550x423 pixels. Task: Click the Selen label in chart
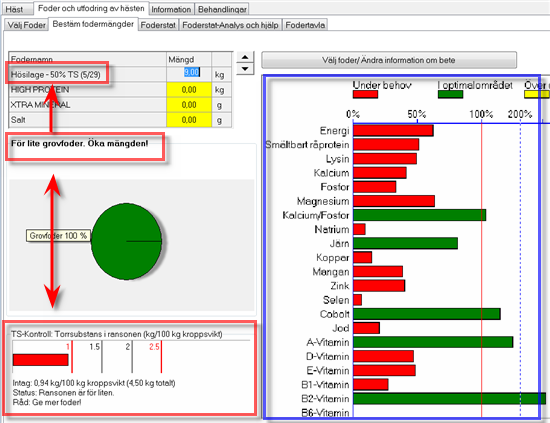(336, 300)
